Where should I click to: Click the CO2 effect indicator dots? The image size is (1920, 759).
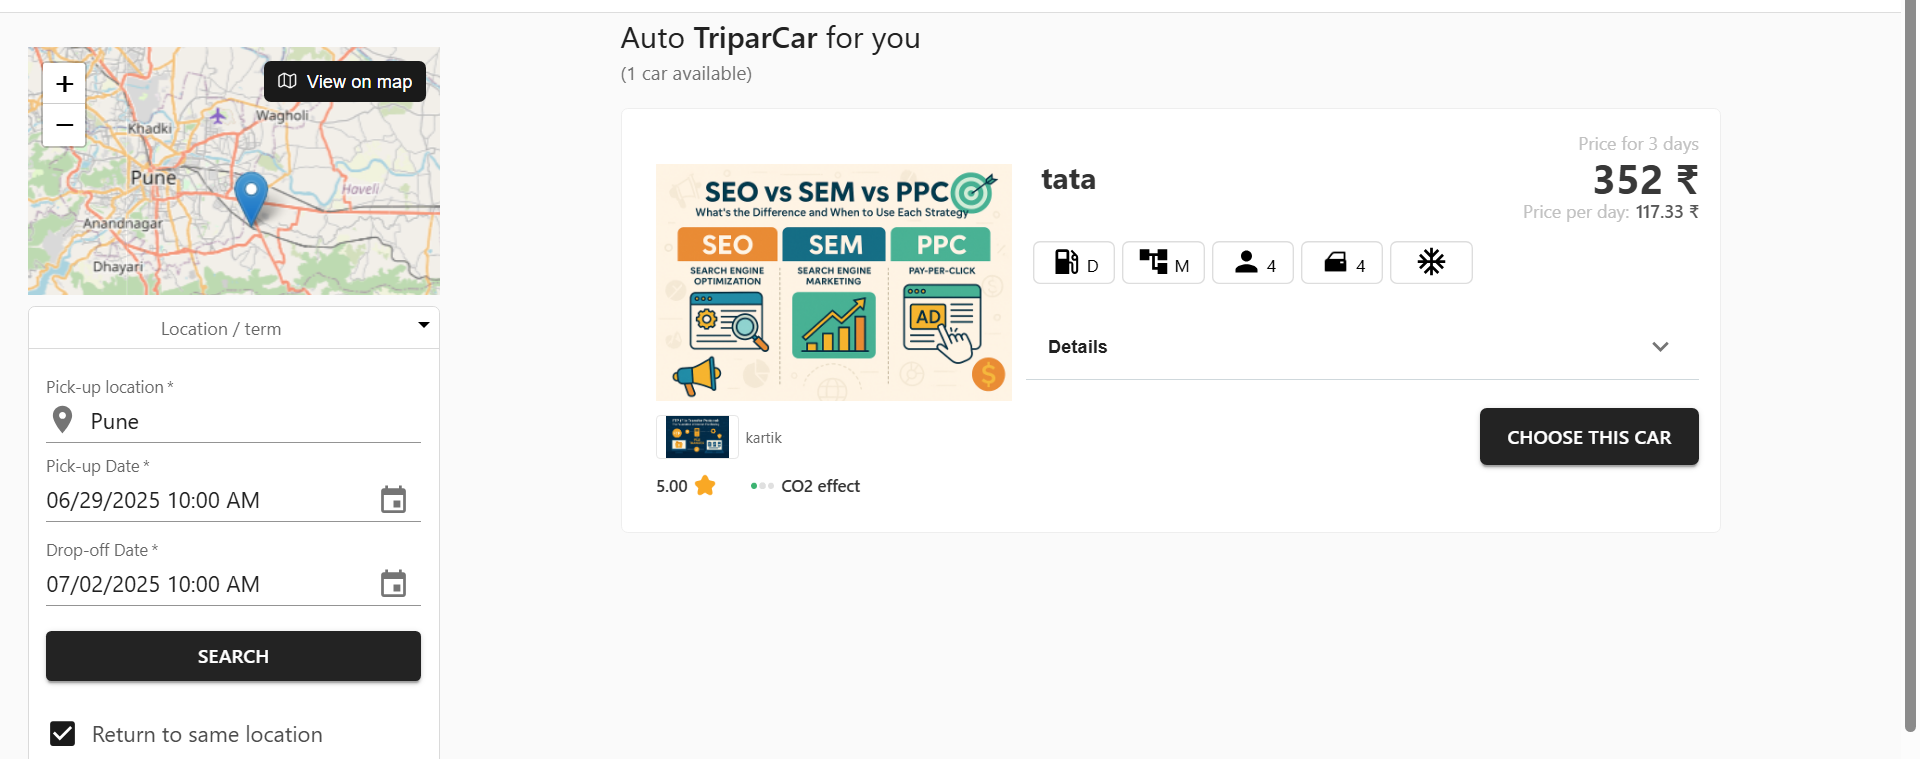pyautogui.click(x=762, y=485)
